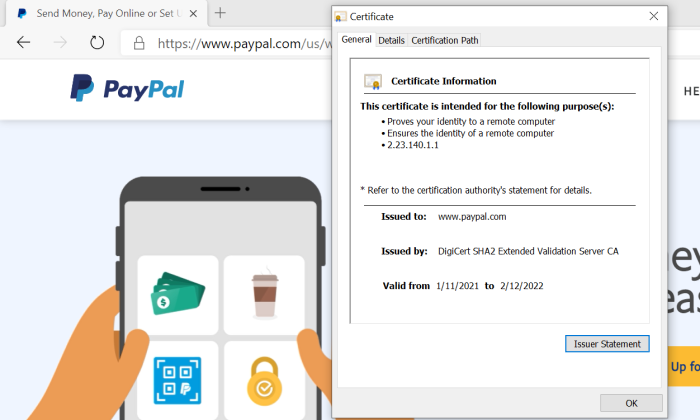Click the certificate icon in dialog title
Screen dimensions: 700x420
click(x=340, y=17)
